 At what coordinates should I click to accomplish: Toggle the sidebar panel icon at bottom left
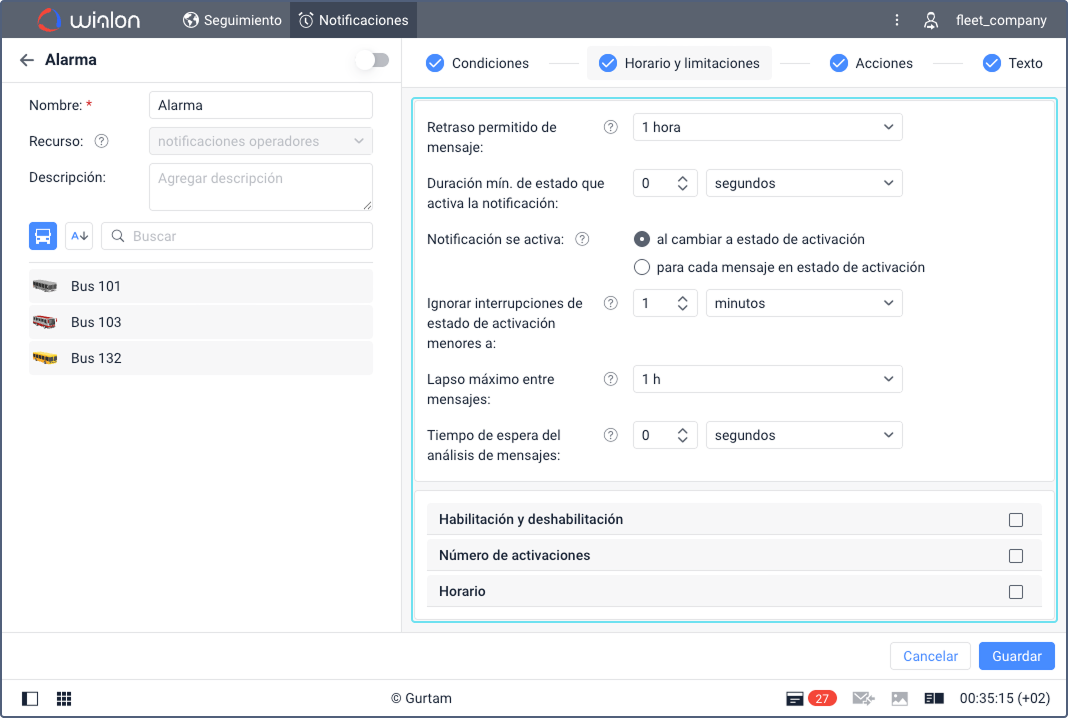click(30, 698)
